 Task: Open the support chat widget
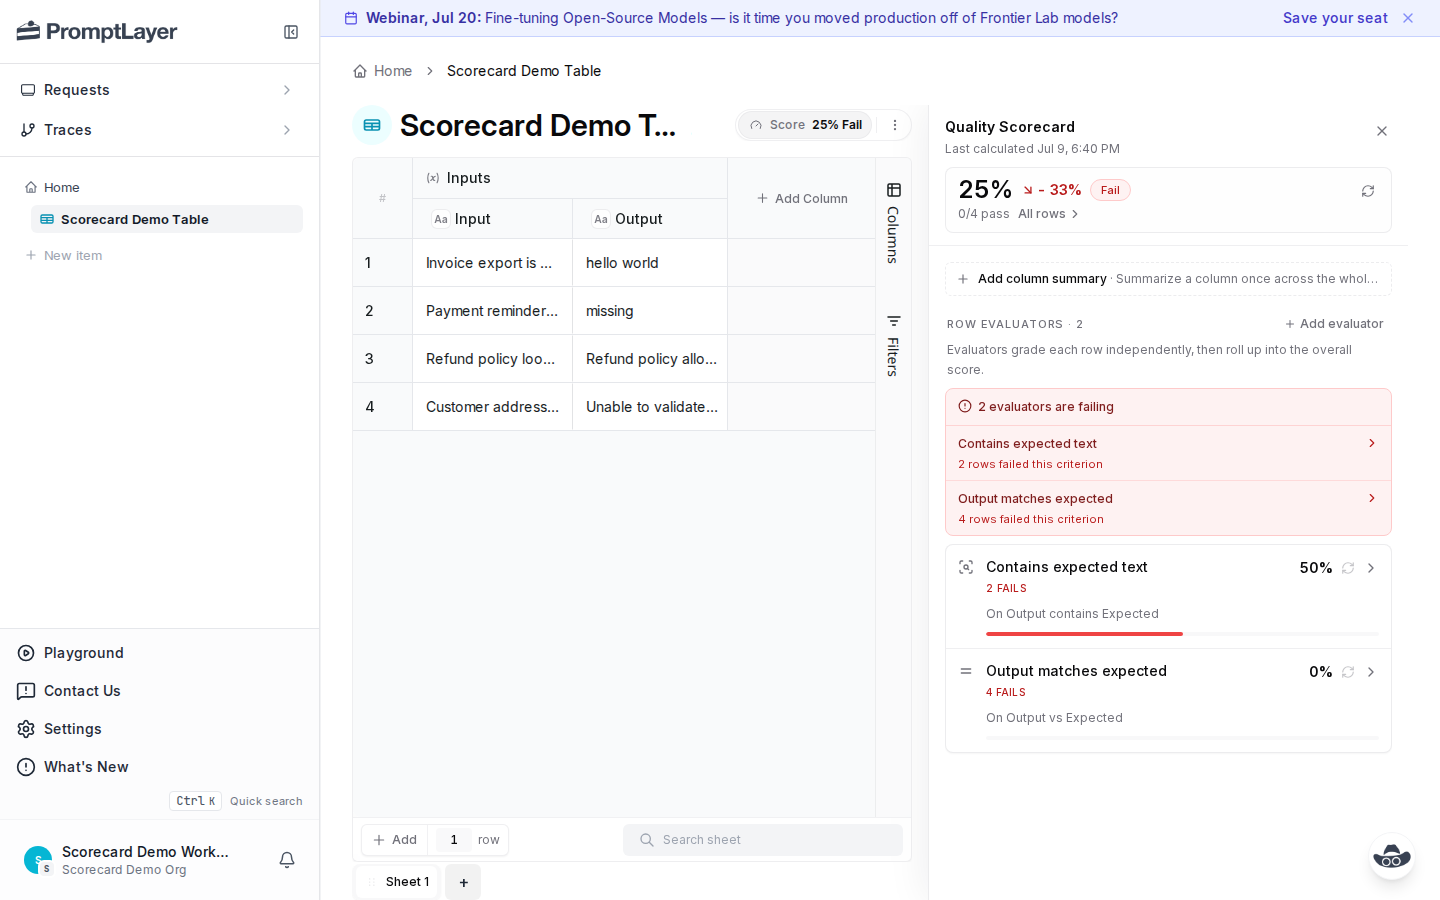pos(1392,856)
